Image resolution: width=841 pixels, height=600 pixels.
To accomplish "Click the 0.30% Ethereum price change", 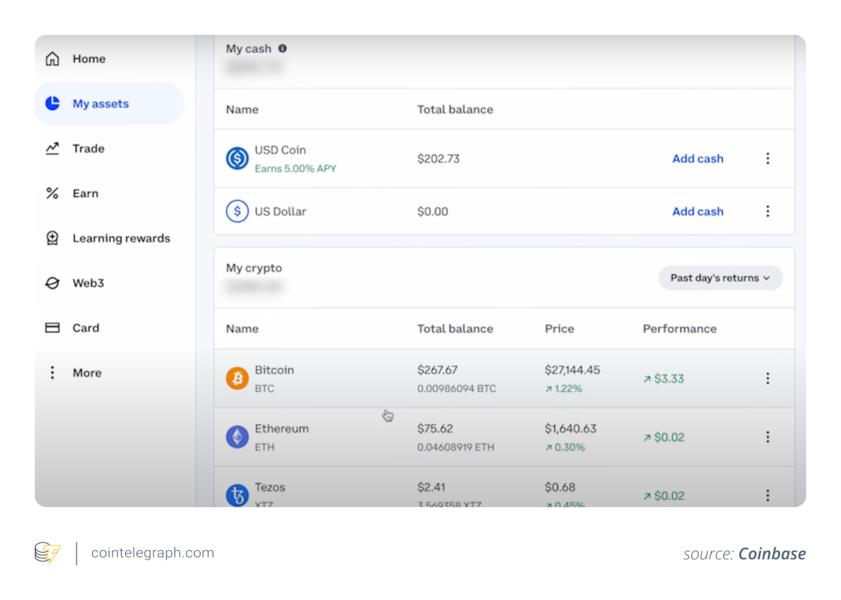I will 565,447.
